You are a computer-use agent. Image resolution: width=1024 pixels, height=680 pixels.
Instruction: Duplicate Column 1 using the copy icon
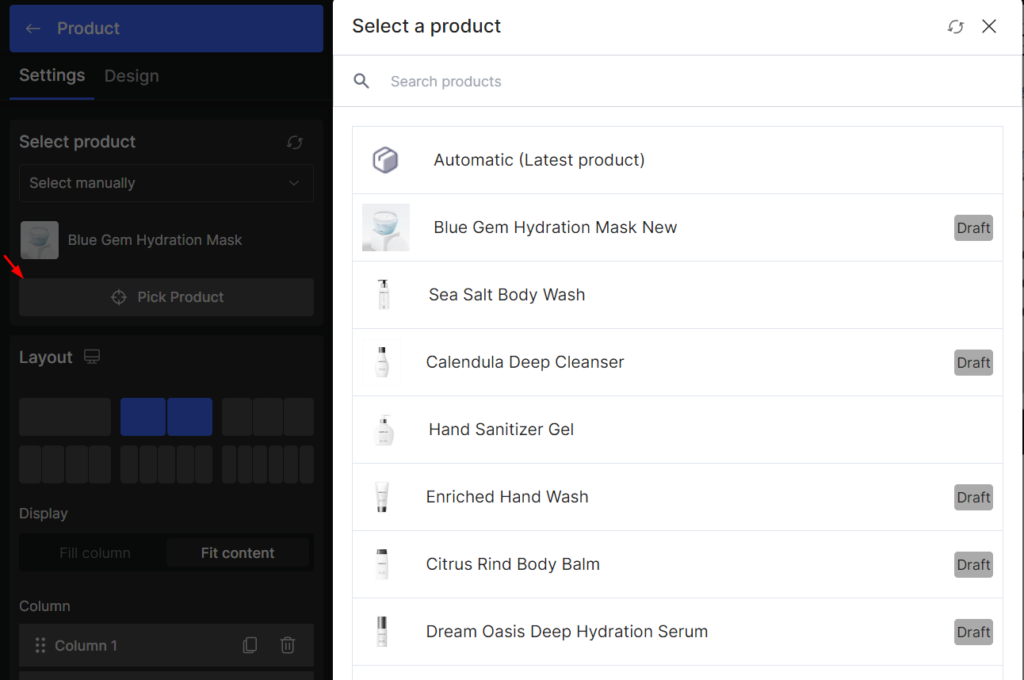point(249,645)
